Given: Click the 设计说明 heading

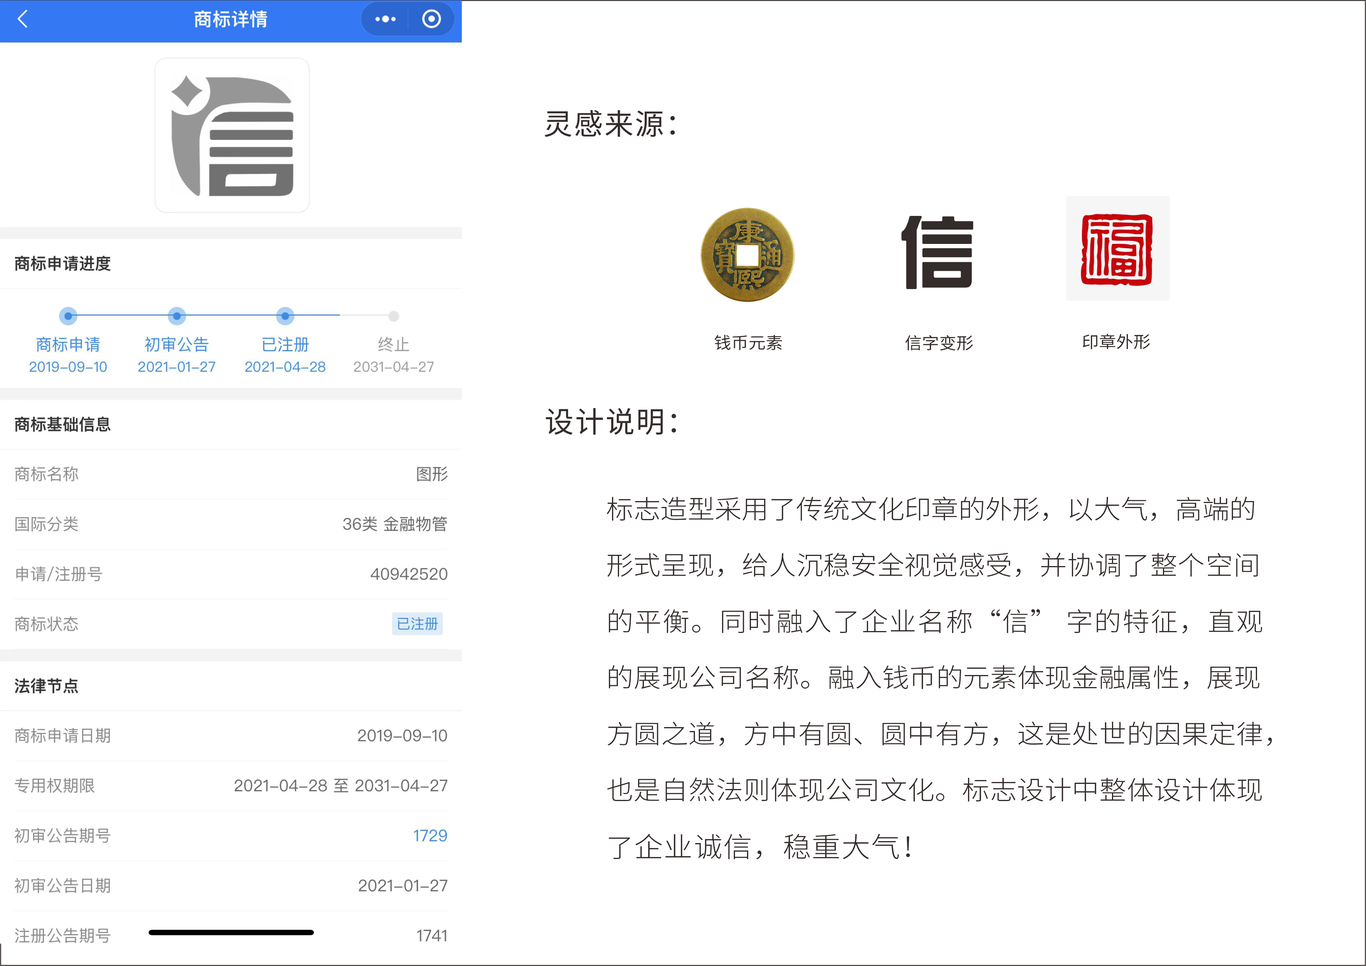Looking at the screenshot, I should click(x=612, y=422).
